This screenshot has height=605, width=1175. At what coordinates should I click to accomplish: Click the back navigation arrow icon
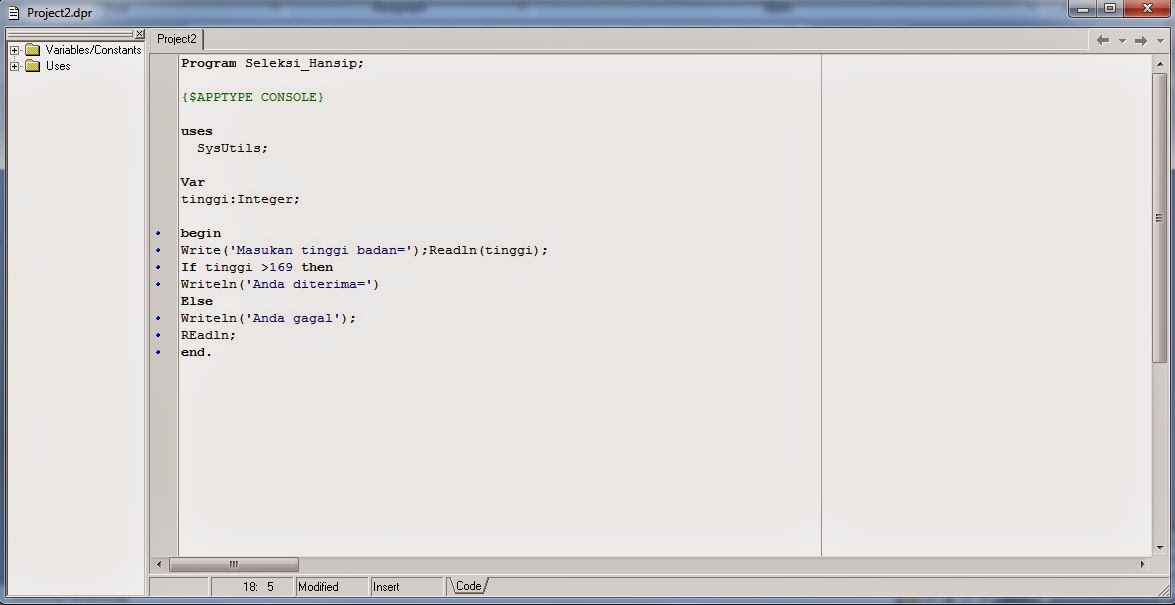pyautogui.click(x=1104, y=40)
